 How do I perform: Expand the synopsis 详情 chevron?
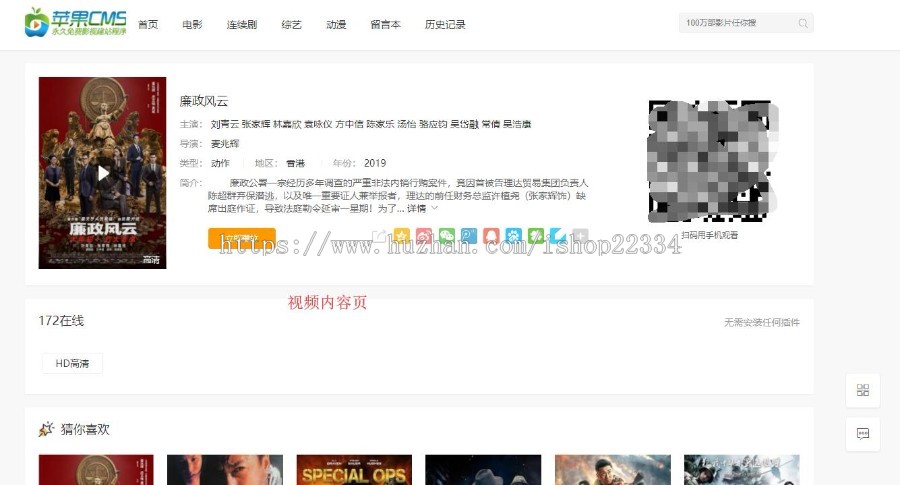pos(435,208)
